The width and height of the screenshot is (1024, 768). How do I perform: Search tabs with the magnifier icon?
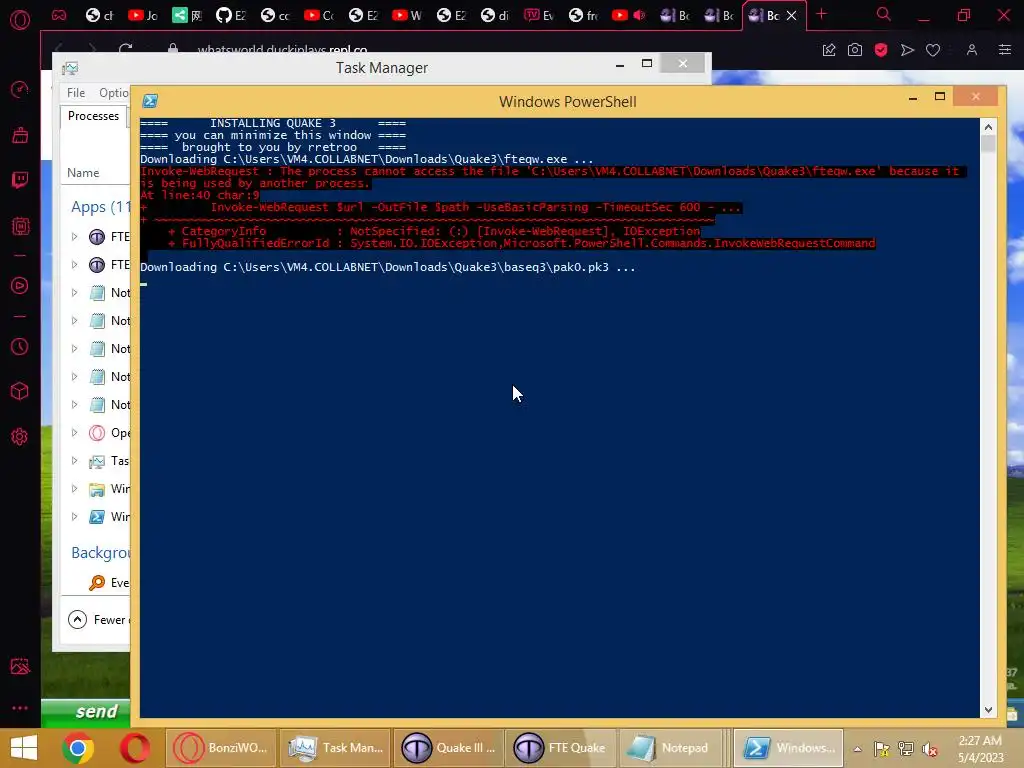(883, 14)
